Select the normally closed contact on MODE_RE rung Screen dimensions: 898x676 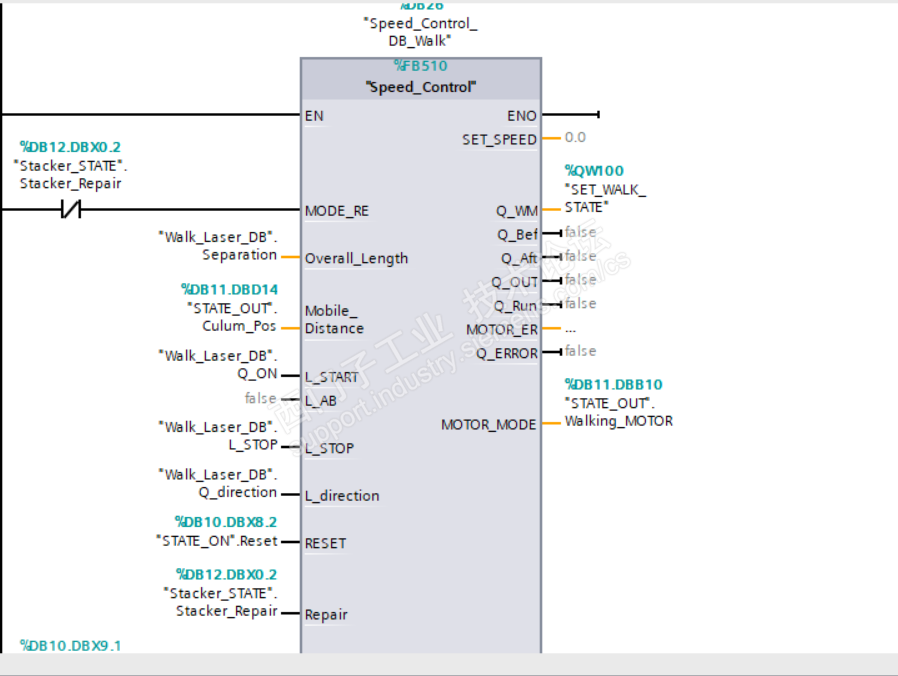[x=71, y=209]
